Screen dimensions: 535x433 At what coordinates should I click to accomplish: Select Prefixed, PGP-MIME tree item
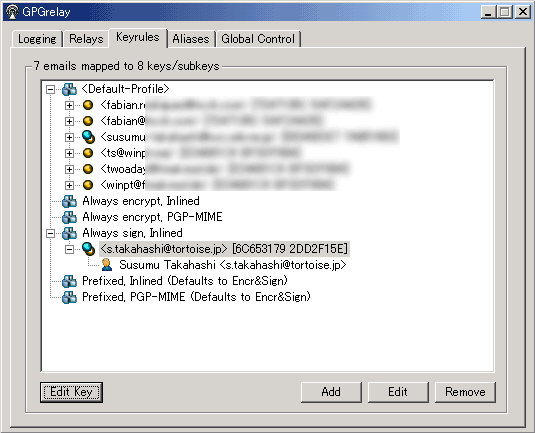[197, 297]
